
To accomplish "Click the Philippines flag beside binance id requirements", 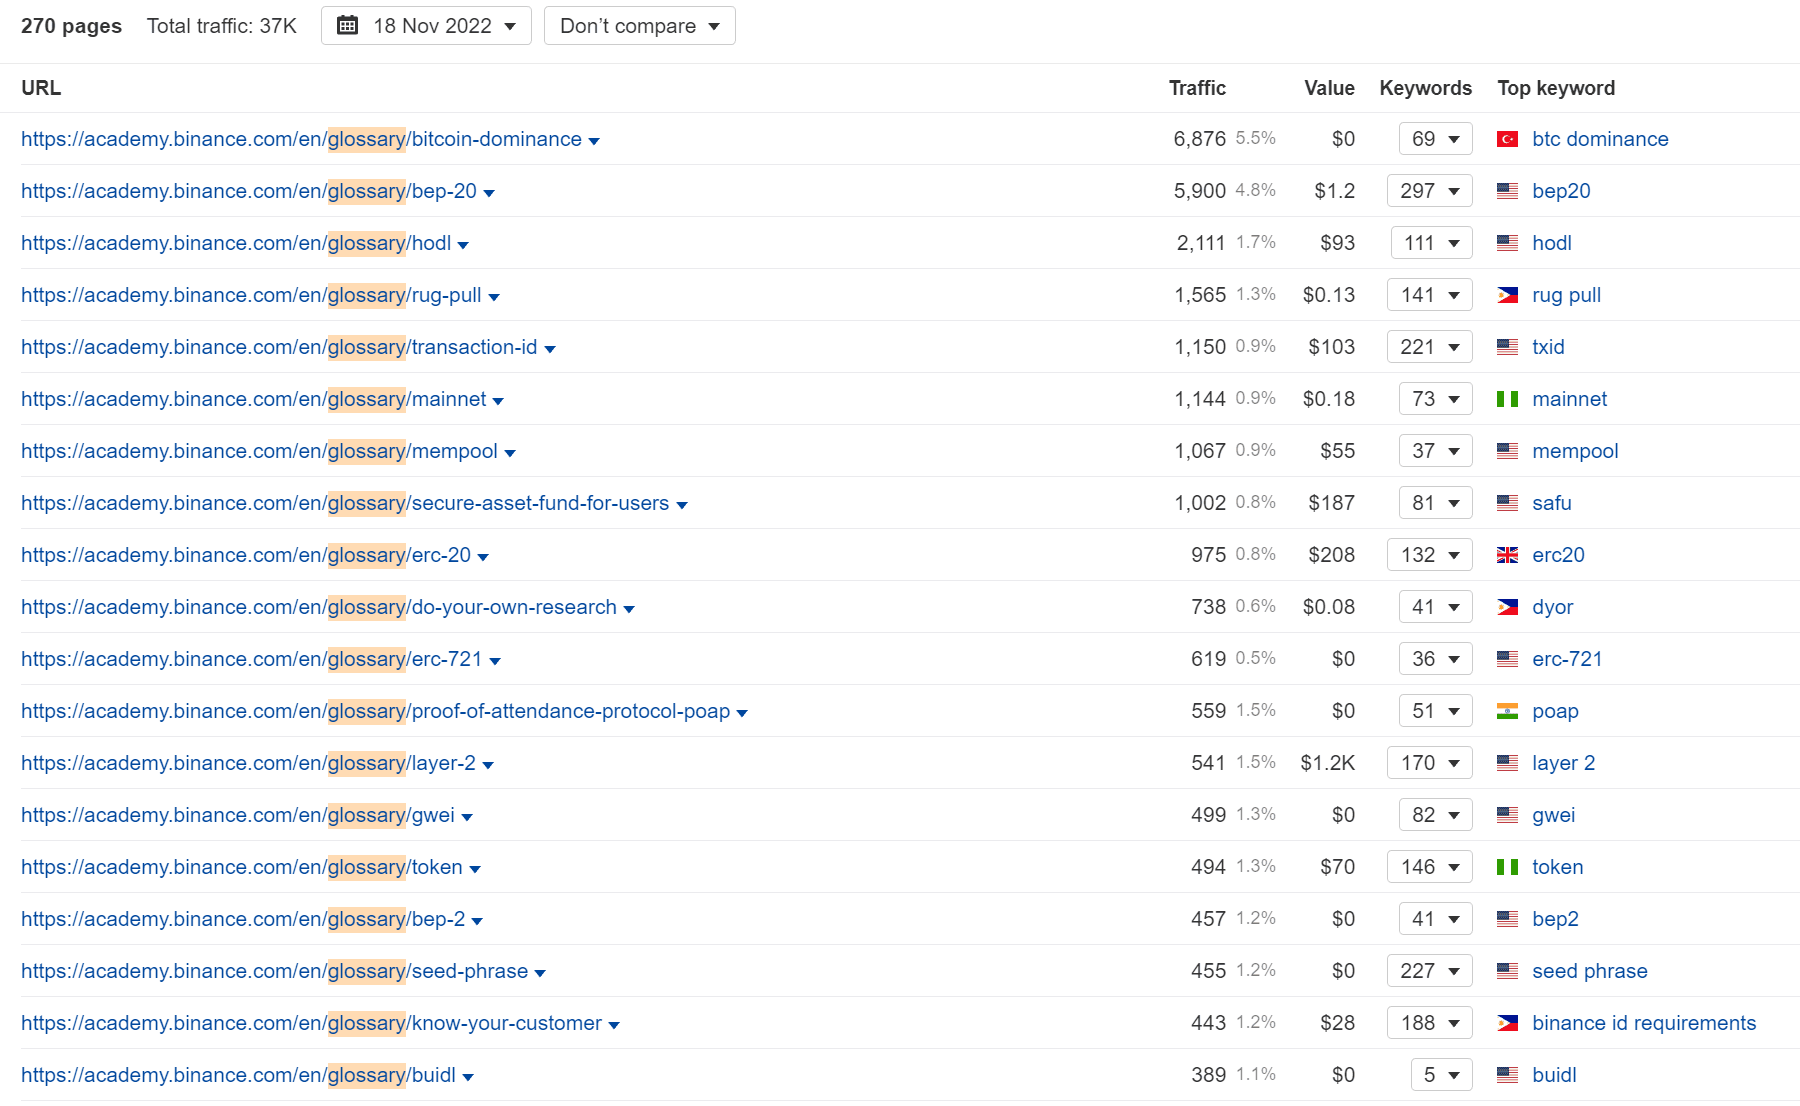I will click(1507, 1023).
